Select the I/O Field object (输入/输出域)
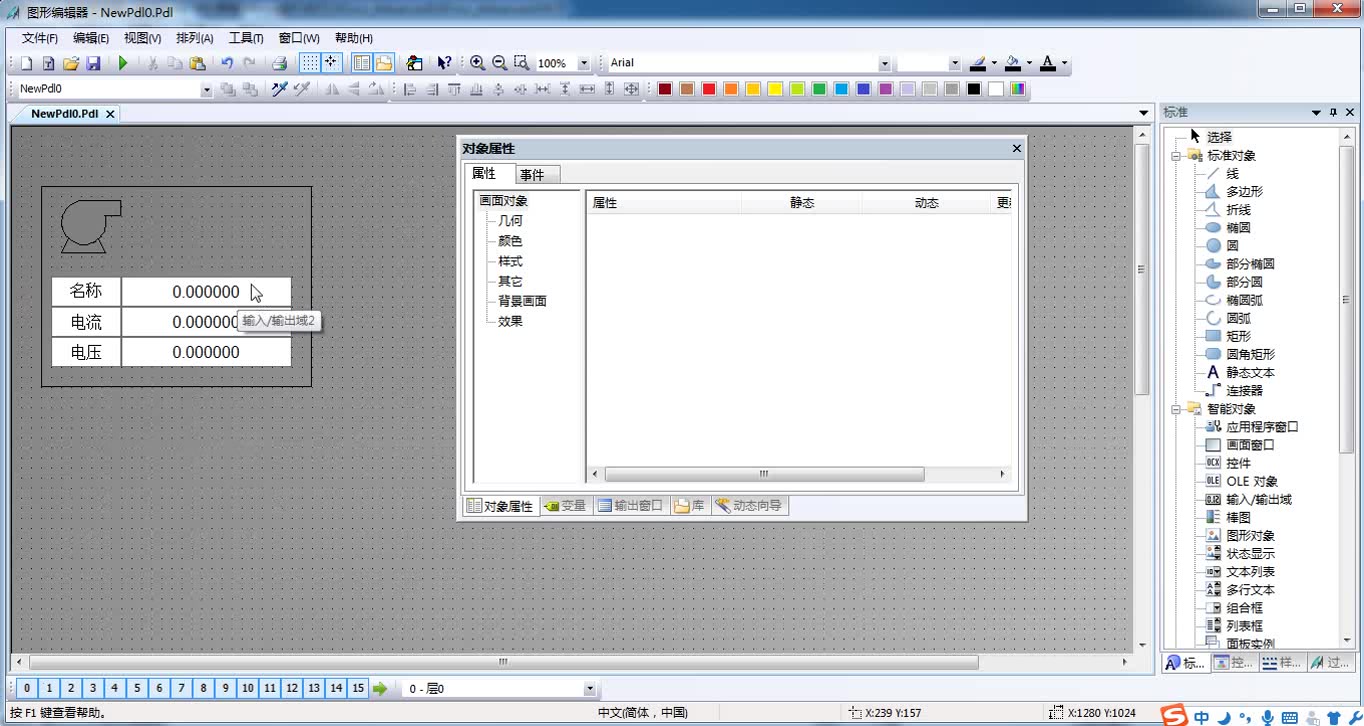This screenshot has height=726, width=1364. tap(1259, 499)
